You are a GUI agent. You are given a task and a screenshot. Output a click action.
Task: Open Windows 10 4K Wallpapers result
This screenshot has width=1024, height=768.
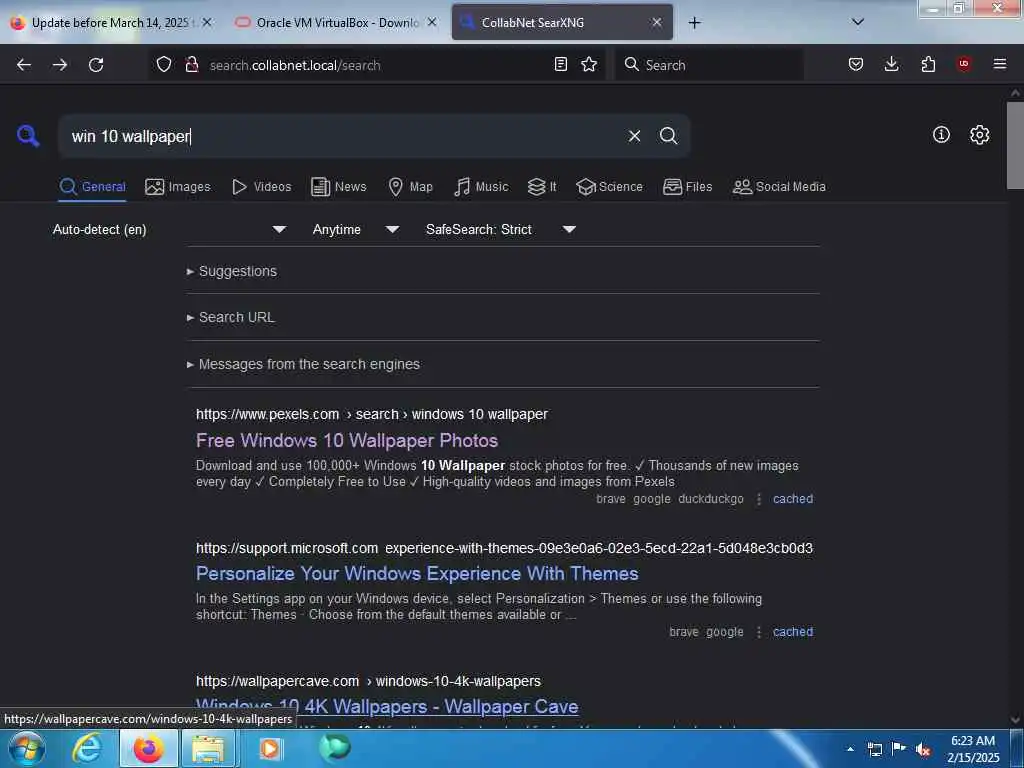click(387, 707)
